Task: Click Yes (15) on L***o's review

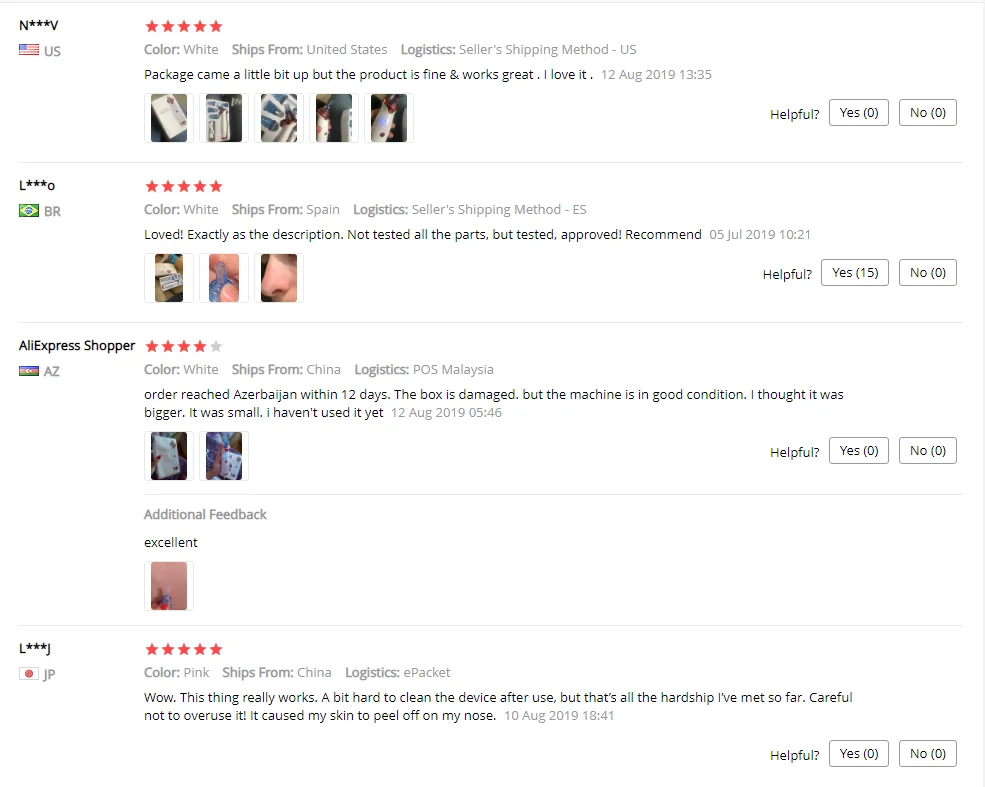Action: point(855,273)
